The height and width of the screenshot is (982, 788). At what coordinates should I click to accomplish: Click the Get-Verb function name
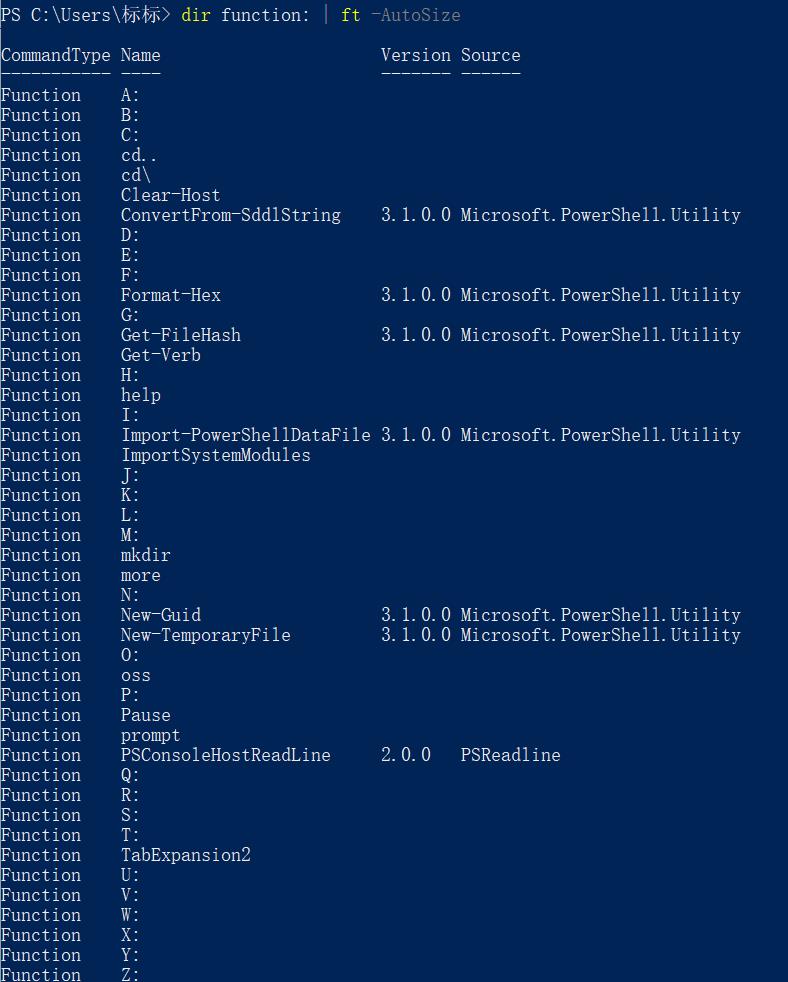coord(160,355)
